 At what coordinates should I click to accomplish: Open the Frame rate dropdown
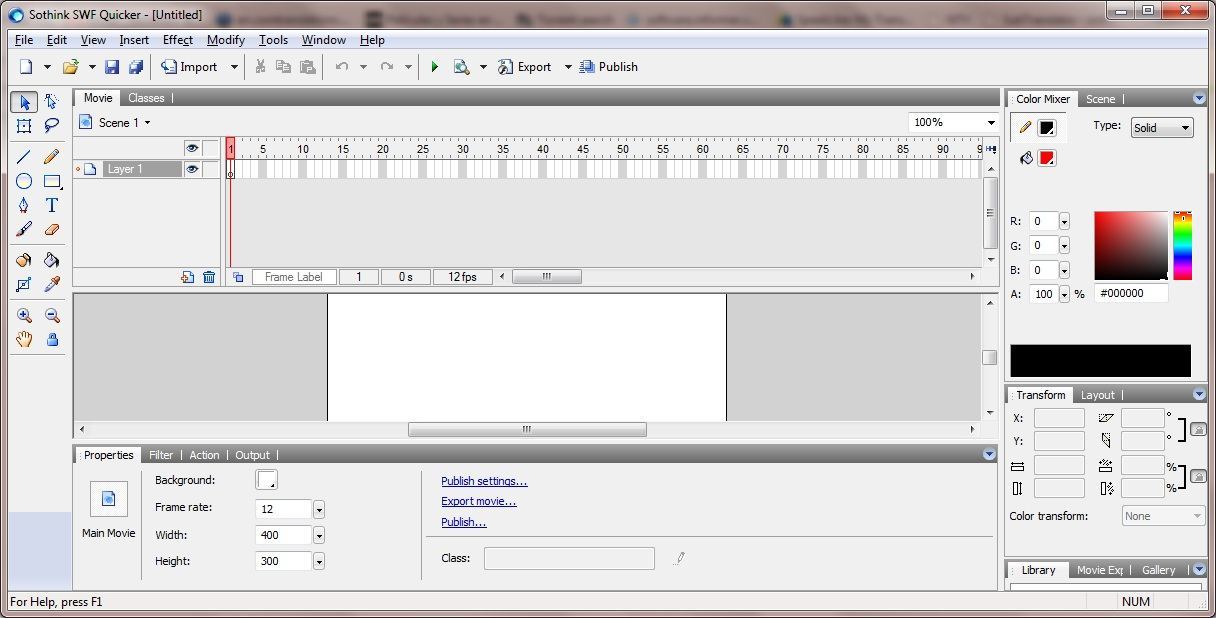tap(318, 509)
